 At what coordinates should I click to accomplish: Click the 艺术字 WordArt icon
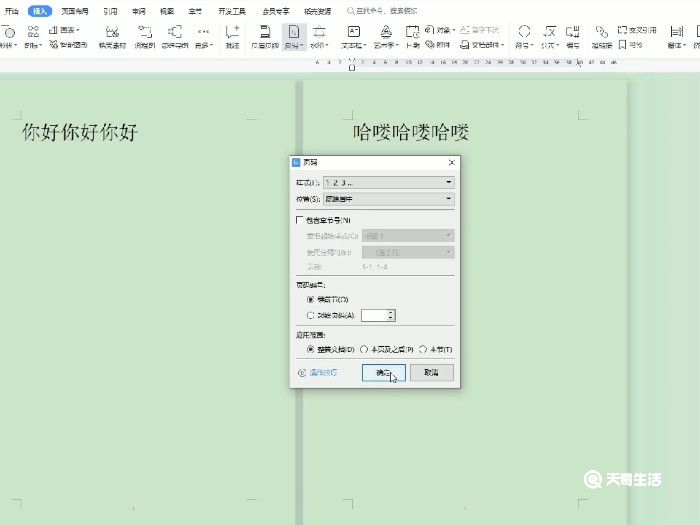(x=386, y=32)
